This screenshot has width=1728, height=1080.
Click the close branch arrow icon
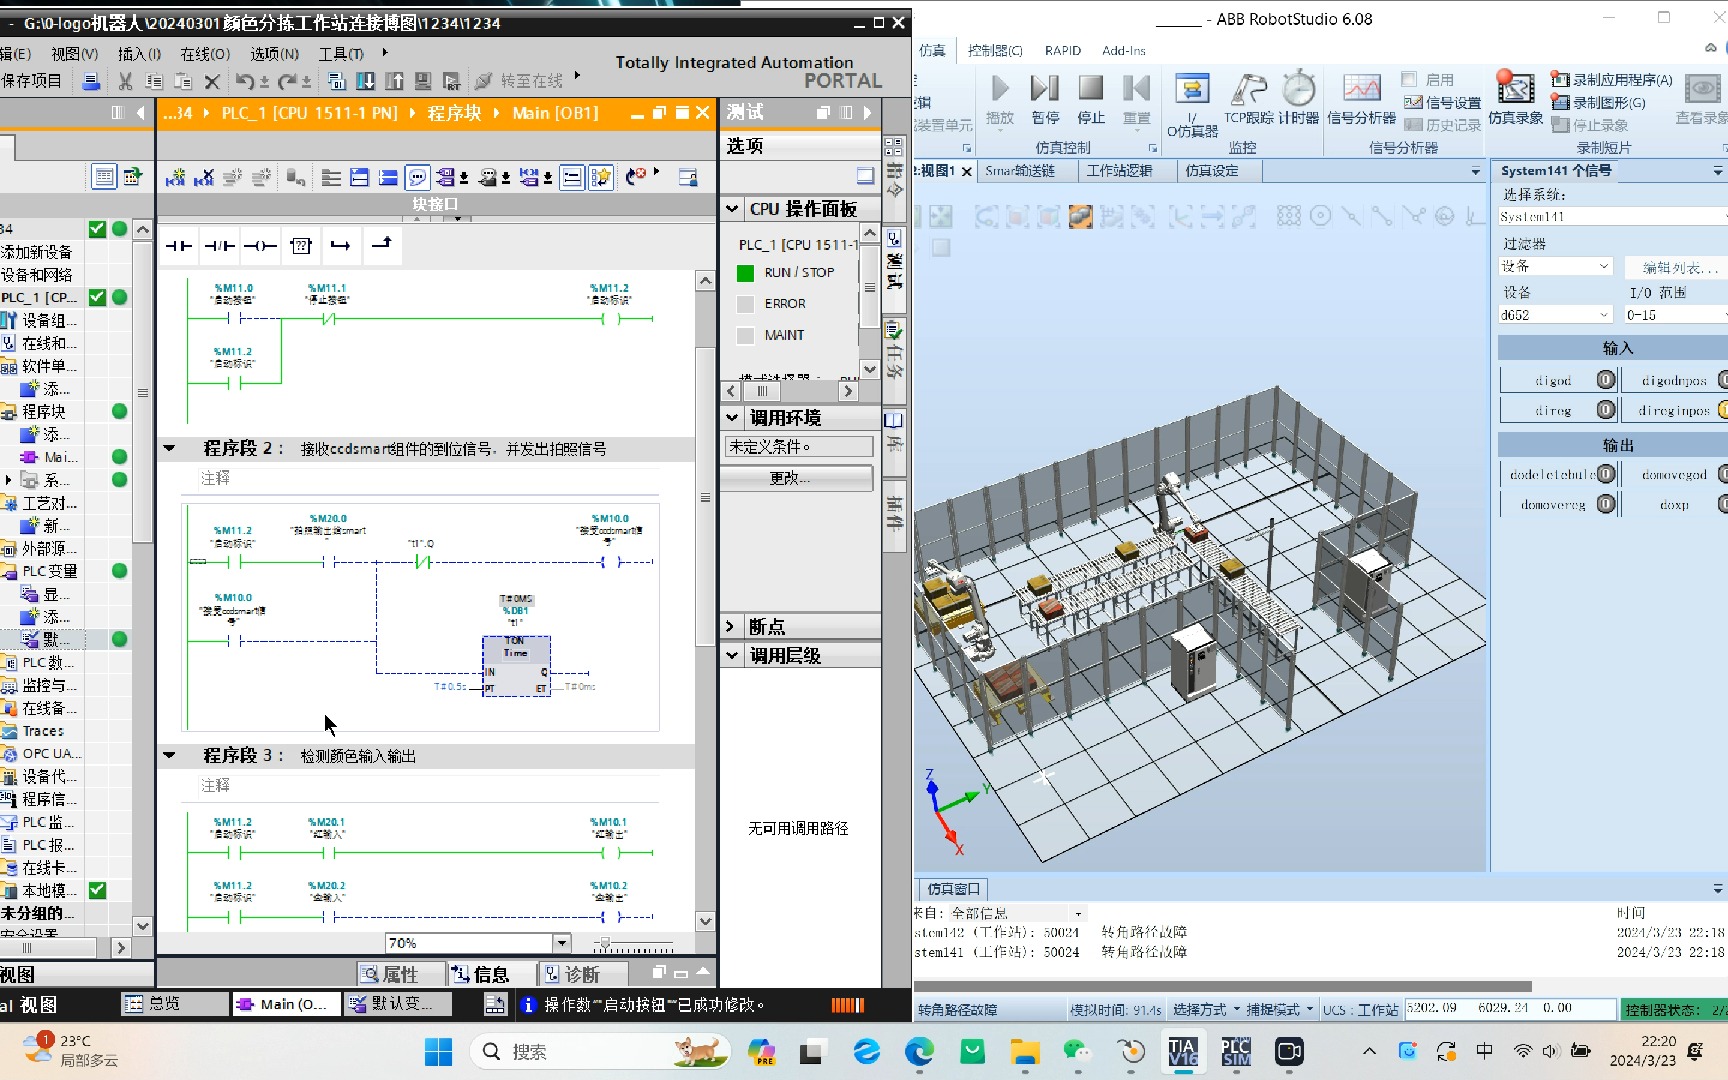tap(382, 244)
